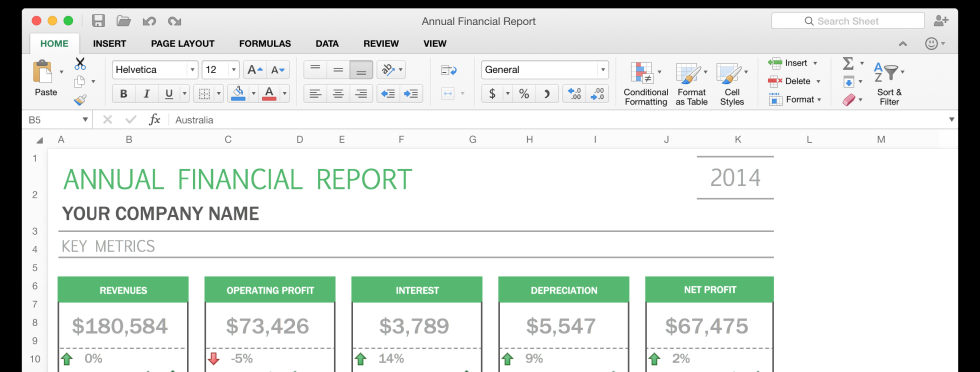This screenshot has width=980, height=372.
Task: Align text right
Action: tap(361, 94)
